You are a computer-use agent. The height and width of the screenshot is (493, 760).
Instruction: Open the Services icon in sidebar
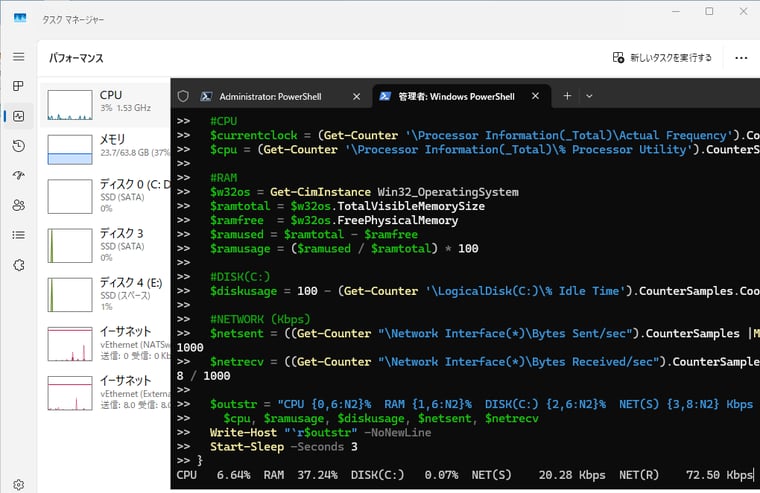coord(18,265)
